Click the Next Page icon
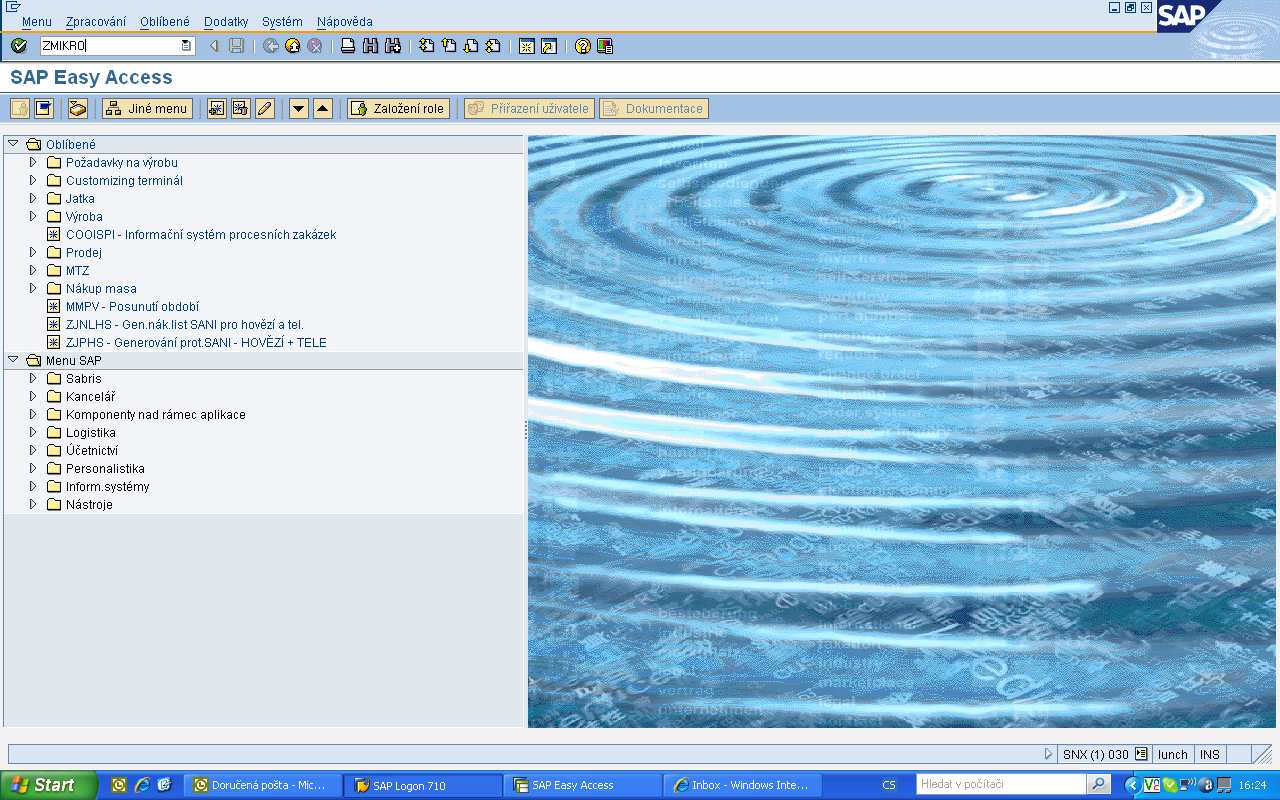 point(471,46)
